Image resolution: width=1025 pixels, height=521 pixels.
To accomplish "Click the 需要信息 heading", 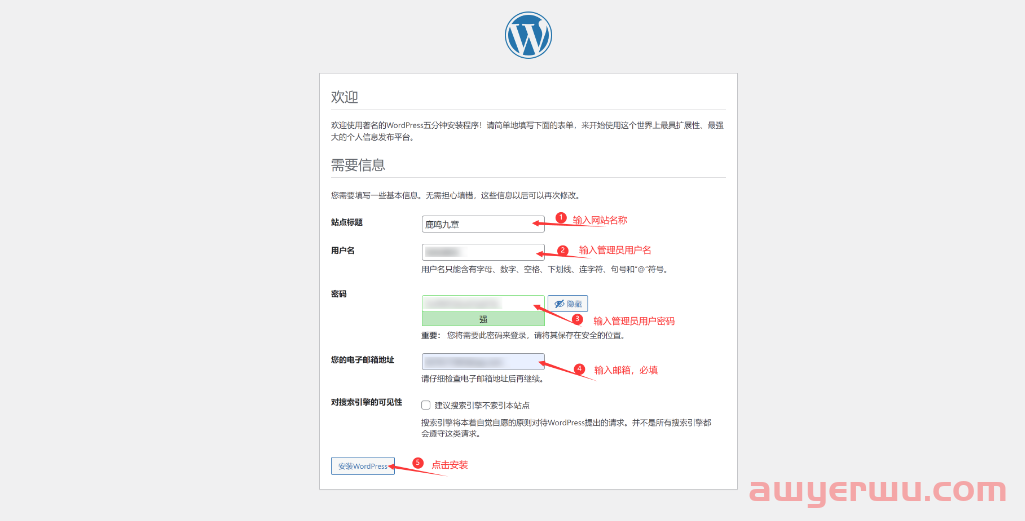I will point(358,165).
